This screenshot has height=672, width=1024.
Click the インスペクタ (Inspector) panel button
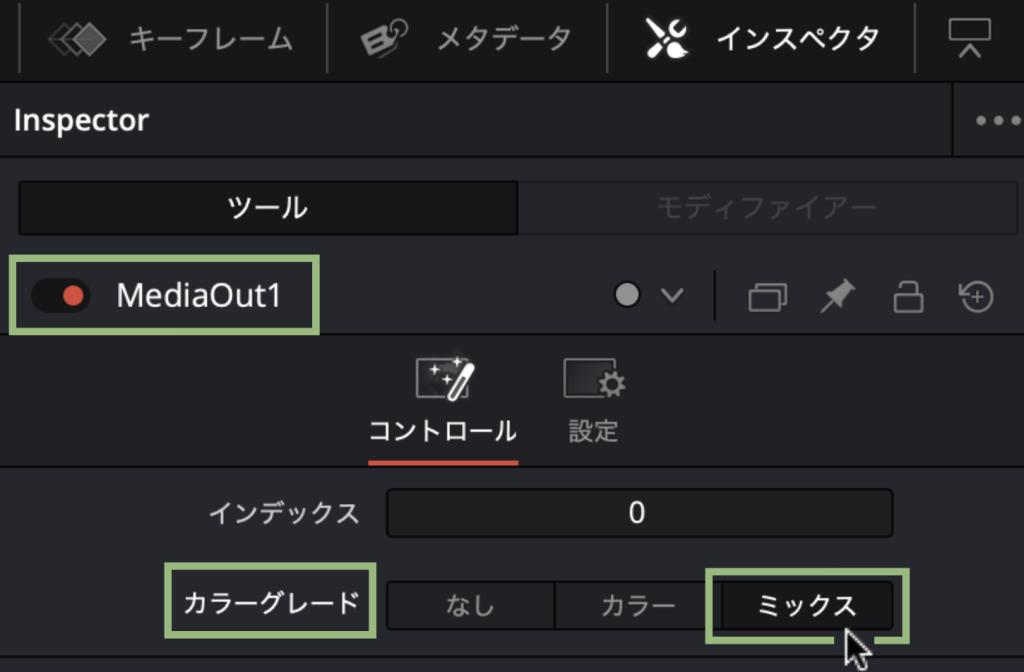[x=763, y=39]
